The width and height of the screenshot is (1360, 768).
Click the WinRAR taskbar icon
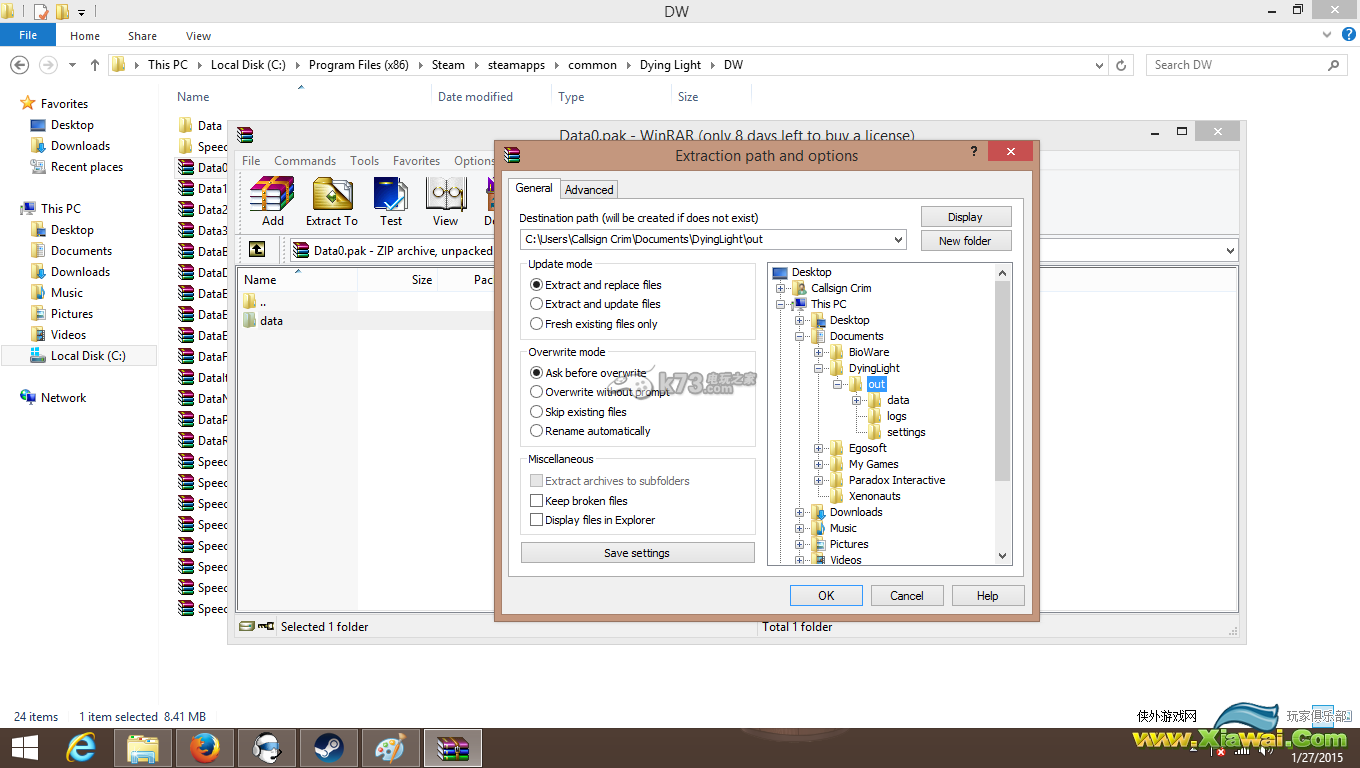[453, 747]
